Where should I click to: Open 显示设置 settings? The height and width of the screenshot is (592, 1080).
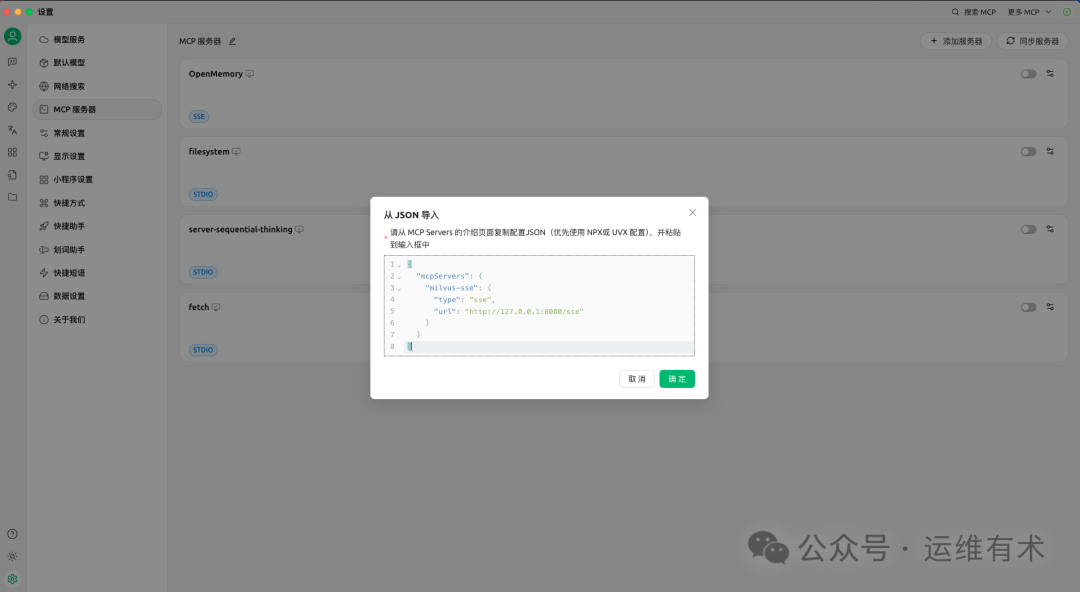97,156
